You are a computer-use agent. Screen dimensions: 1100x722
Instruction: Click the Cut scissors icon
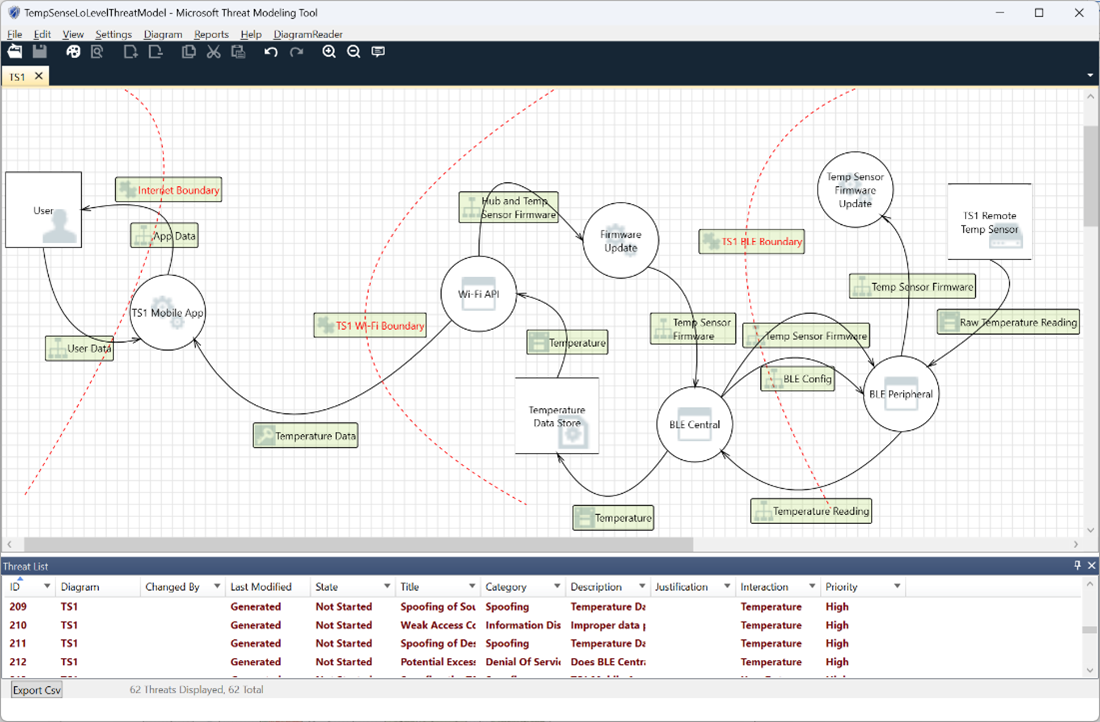(213, 52)
